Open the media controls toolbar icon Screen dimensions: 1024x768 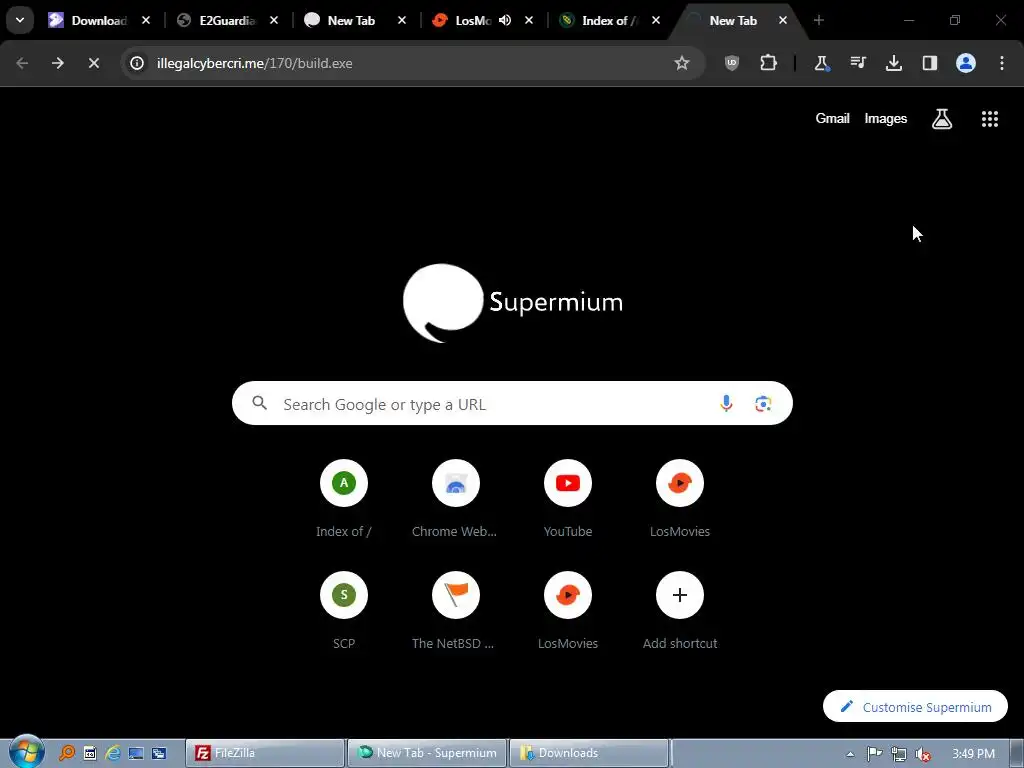(x=857, y=63)
